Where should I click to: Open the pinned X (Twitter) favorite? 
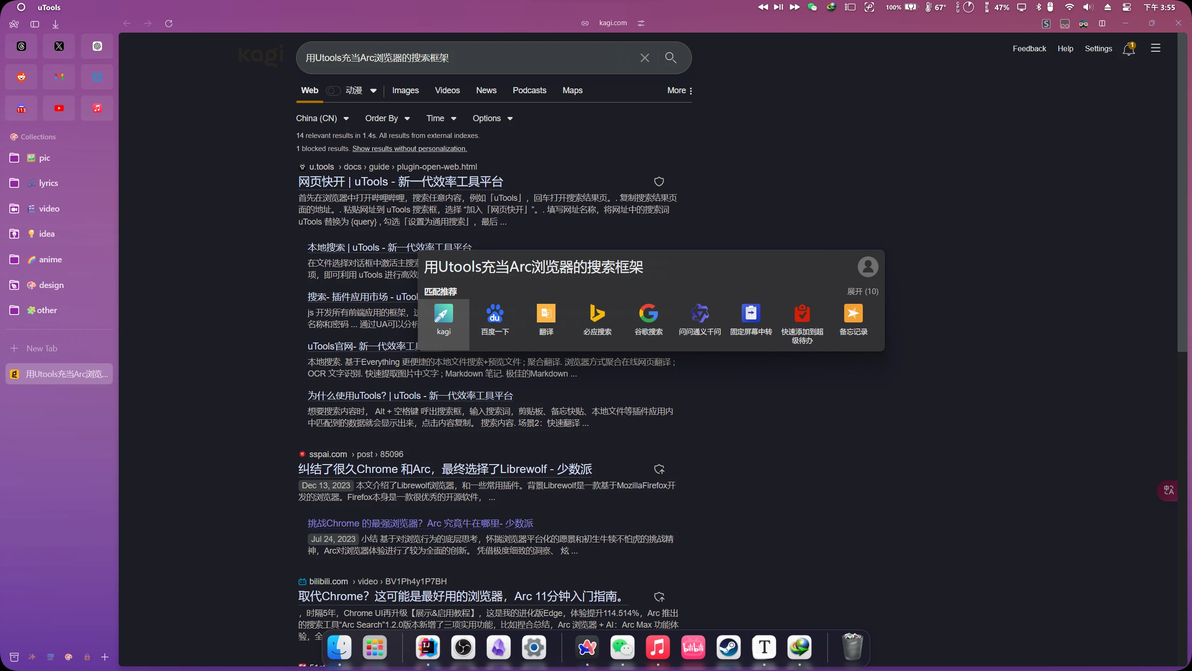coord(59,46)
